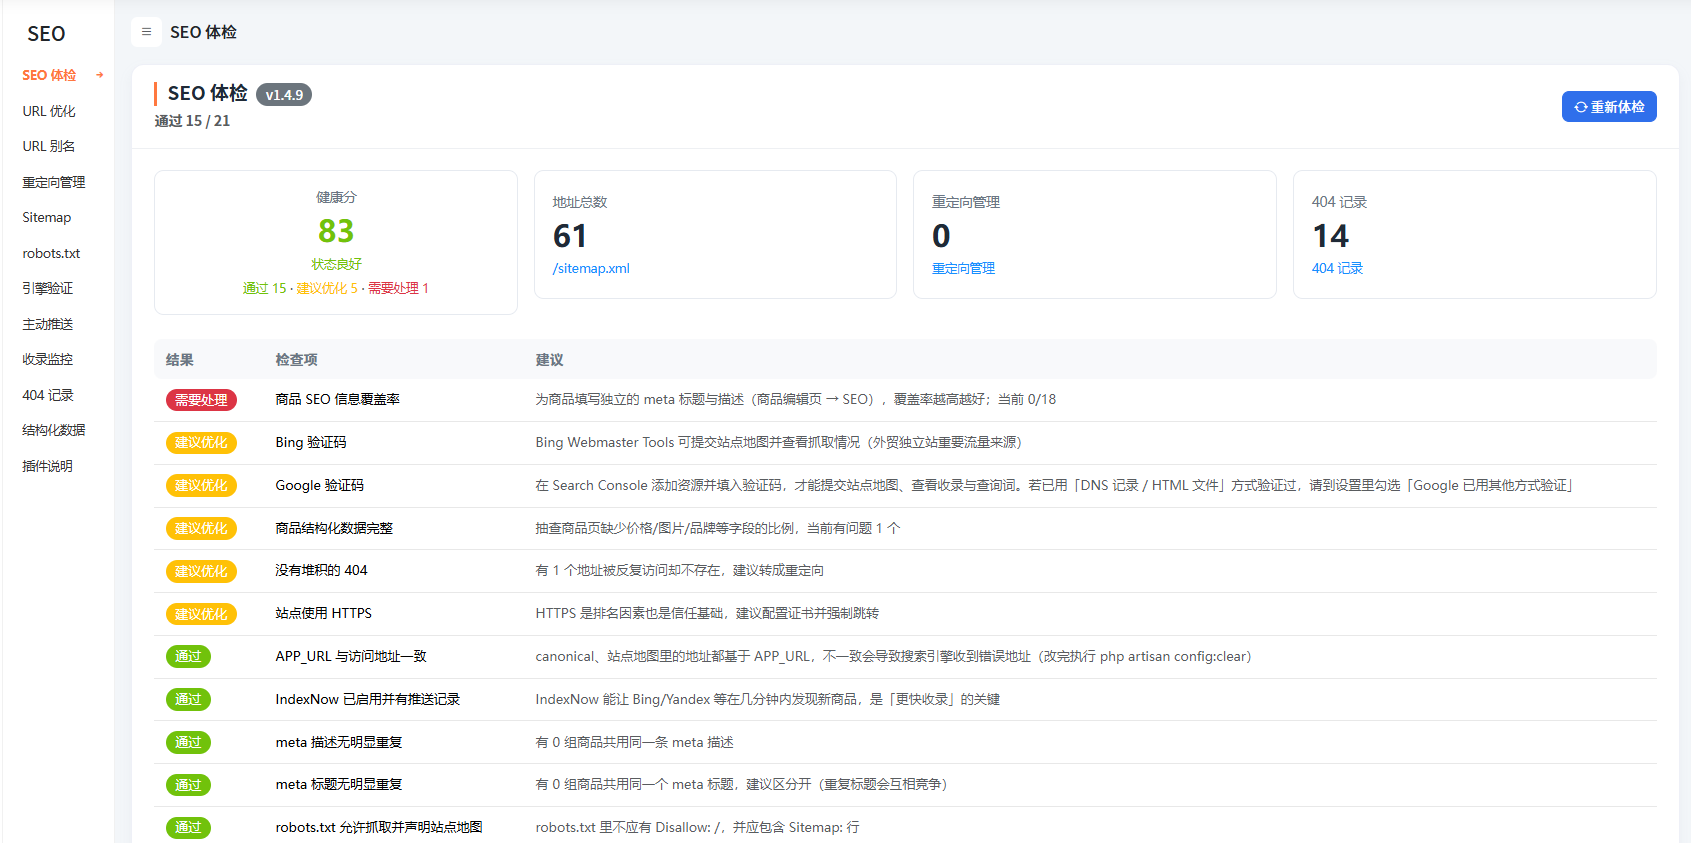The height and width of the screenshot is (843, 1691).
Task: Click the 检查项 column header
Action: 296,360
